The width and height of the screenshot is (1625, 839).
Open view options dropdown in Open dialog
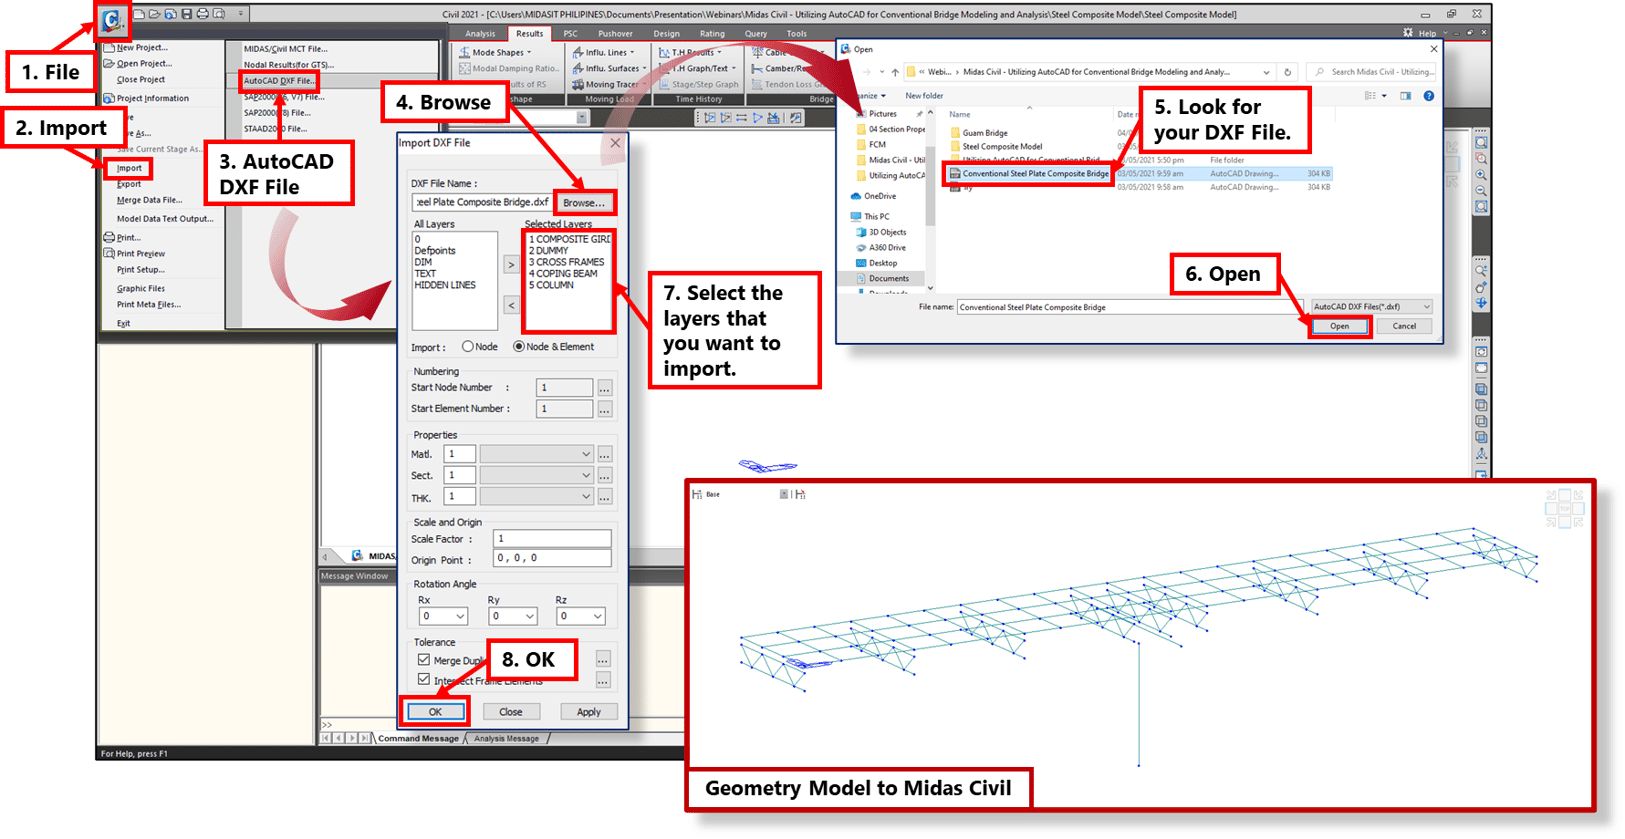[1384, 96]
